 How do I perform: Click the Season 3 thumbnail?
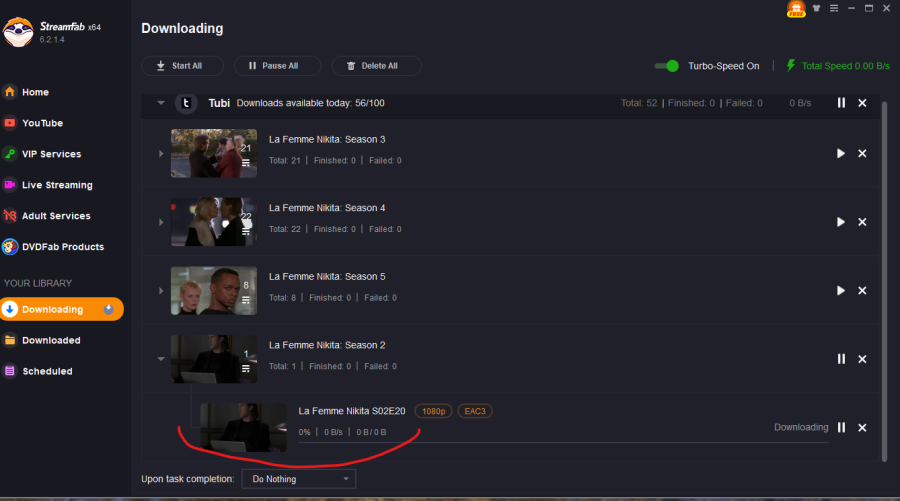[x=214, y=153]
